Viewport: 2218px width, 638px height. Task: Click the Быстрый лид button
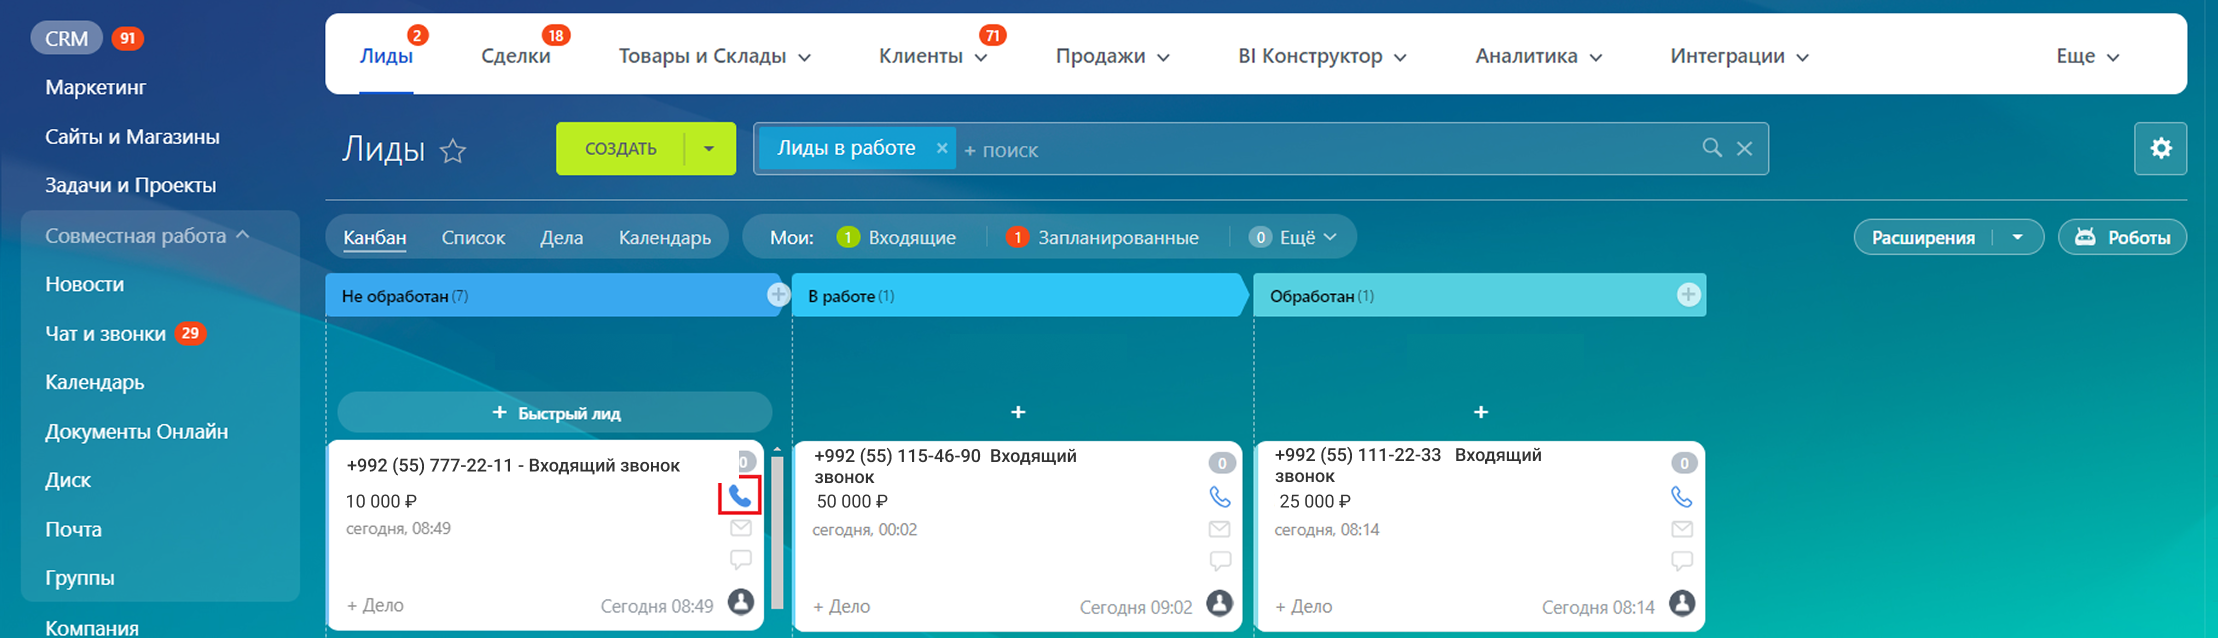point(555,413)
